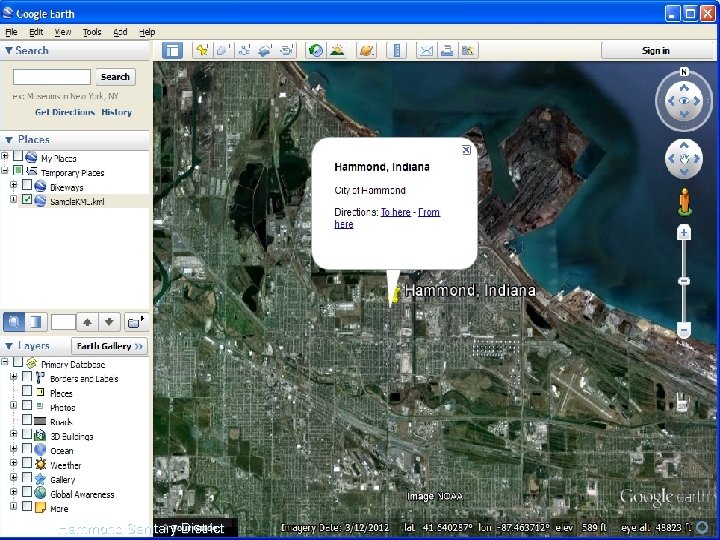Open the Tools menu
This screenshot has height=540, width=720.
click(92, 32)
